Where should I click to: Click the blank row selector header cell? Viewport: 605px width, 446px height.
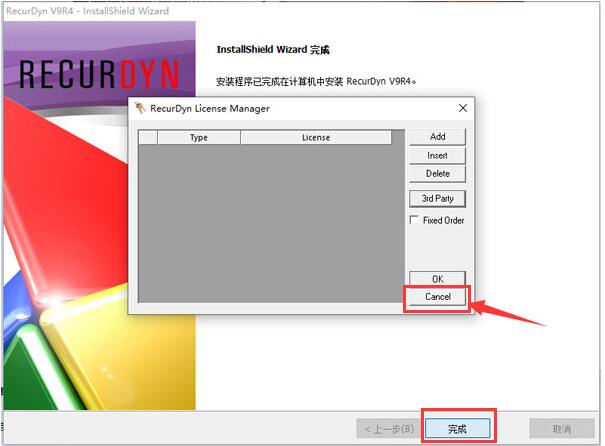click(x=148, y=137)
